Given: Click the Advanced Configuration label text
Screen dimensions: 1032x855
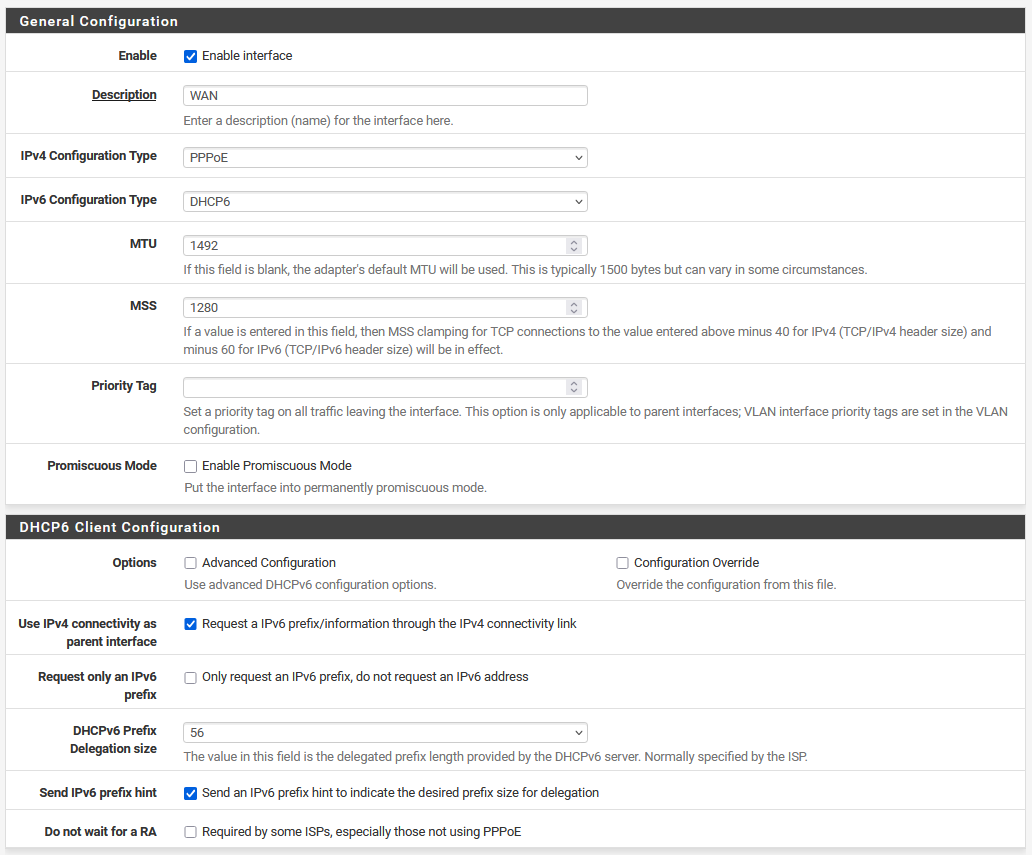Looking at the screenshot, I should 269,563.
